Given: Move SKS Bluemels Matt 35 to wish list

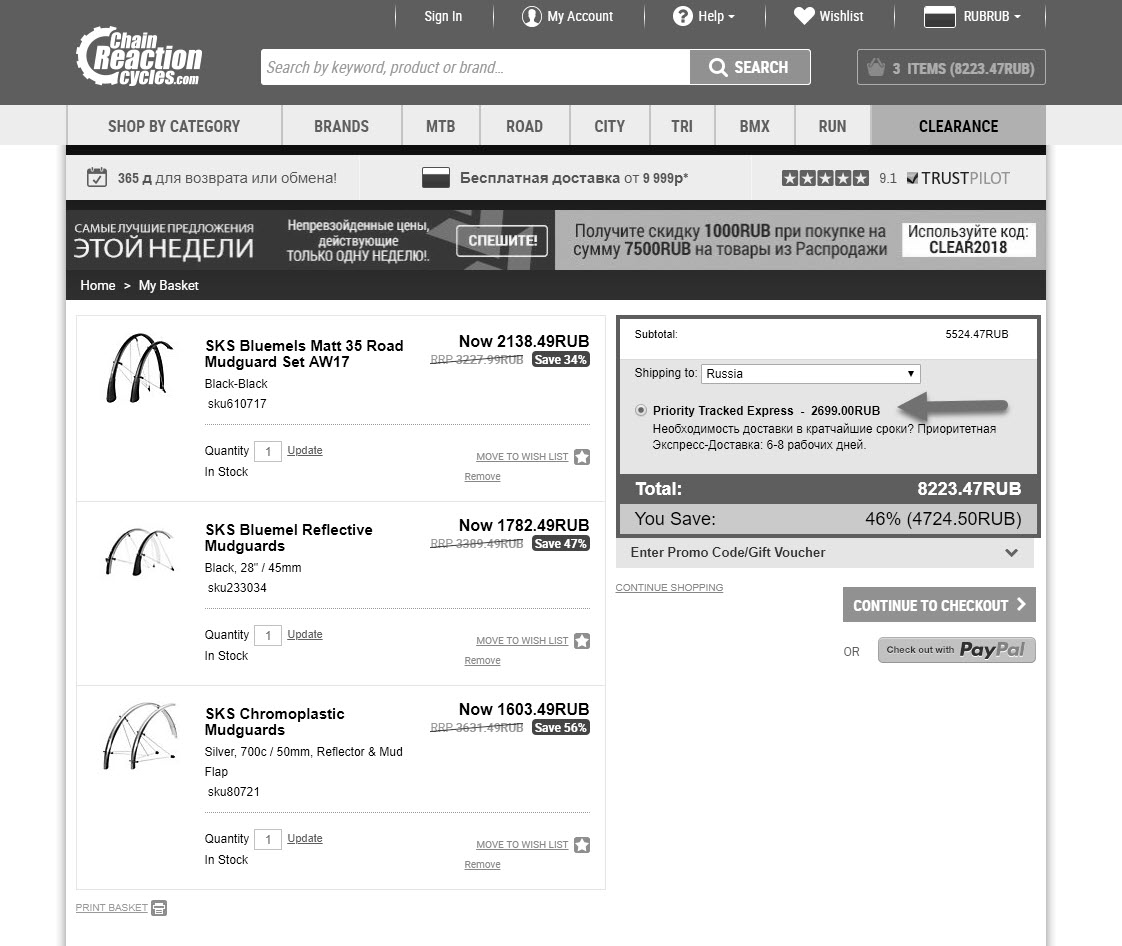Looking at the screenshot, I should pos(522,457).
